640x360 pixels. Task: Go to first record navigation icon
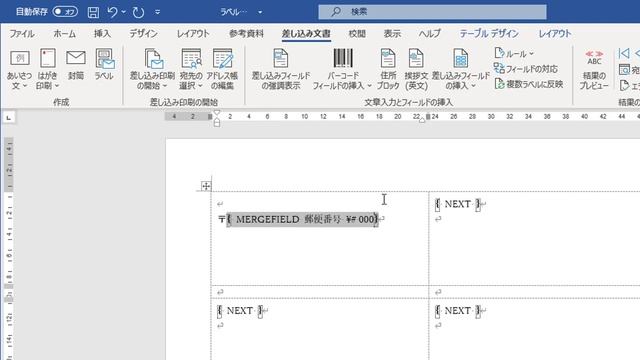point(624,53)
